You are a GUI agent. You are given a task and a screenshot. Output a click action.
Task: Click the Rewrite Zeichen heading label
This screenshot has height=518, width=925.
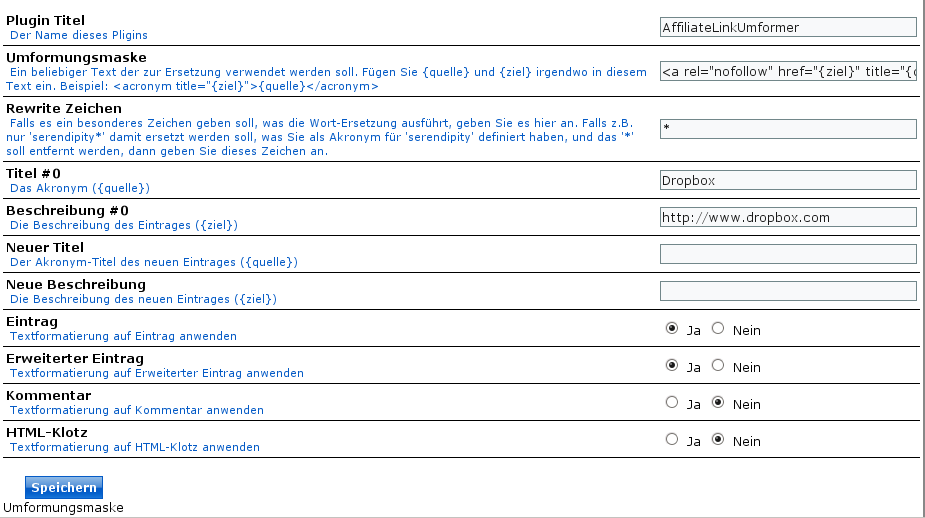[64, 108]
